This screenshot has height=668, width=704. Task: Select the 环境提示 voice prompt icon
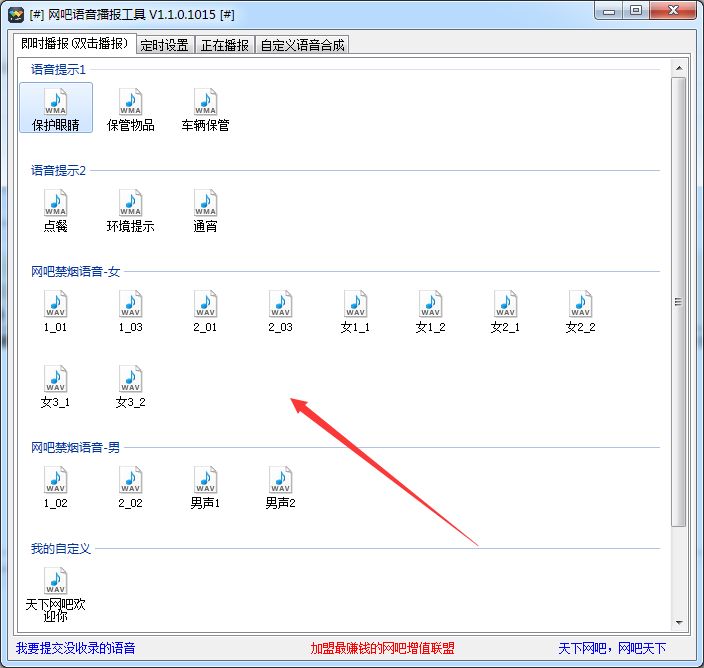(131, 210)
